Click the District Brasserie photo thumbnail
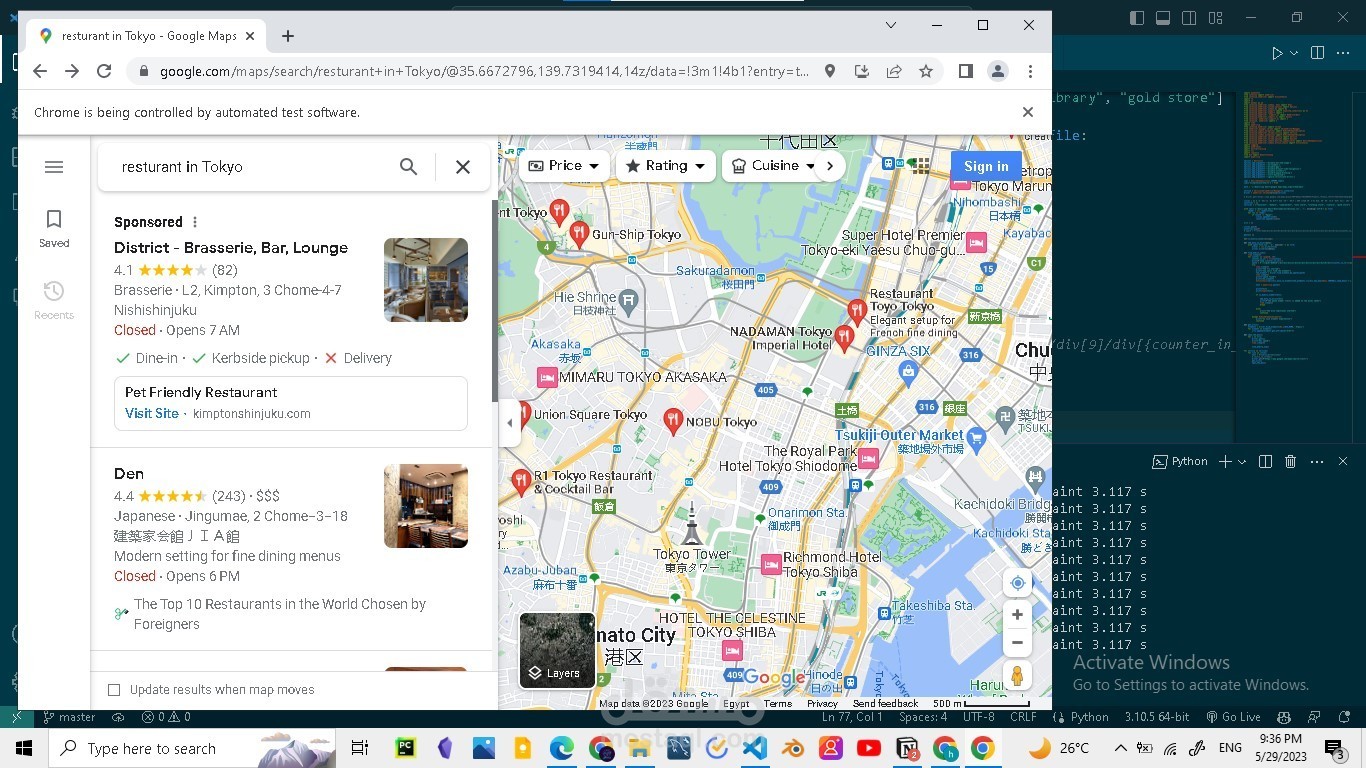 (426, 280)
